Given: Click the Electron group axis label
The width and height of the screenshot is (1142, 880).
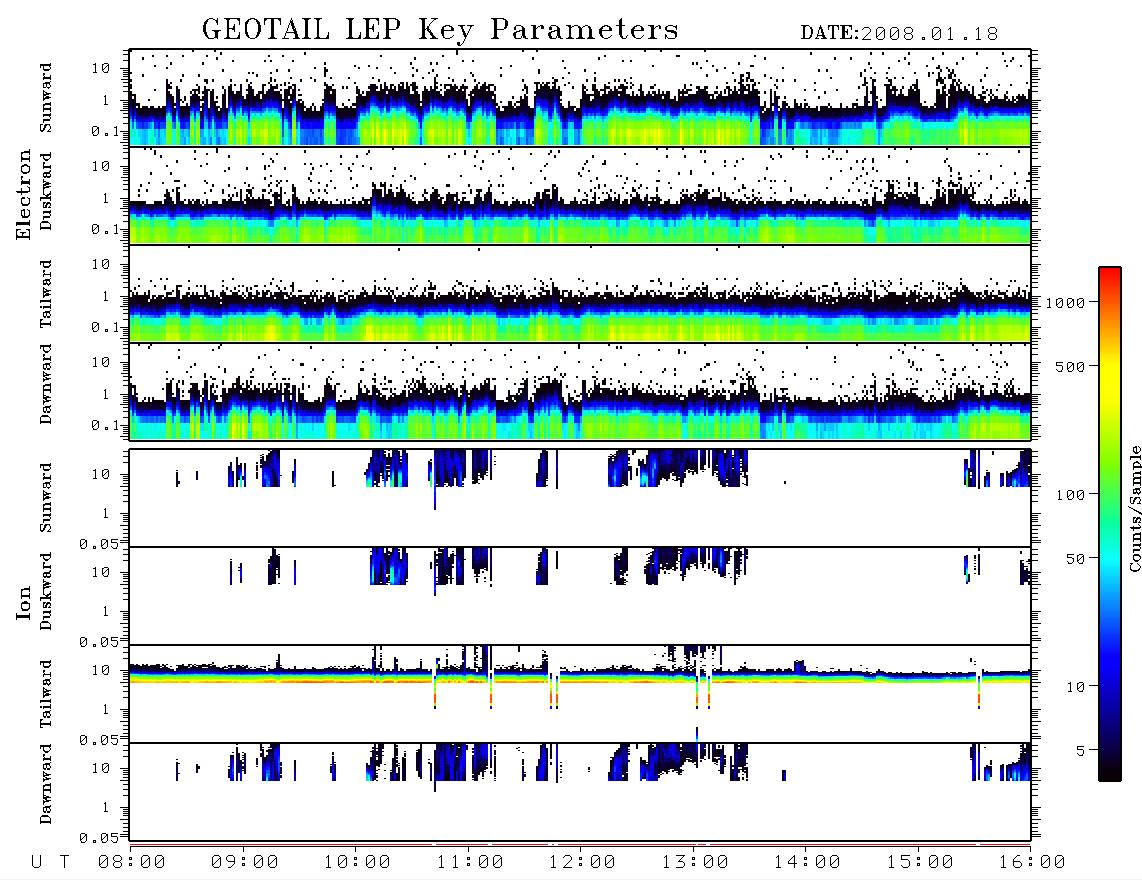Looking at the screenshot, I should (x=23, y=195).
